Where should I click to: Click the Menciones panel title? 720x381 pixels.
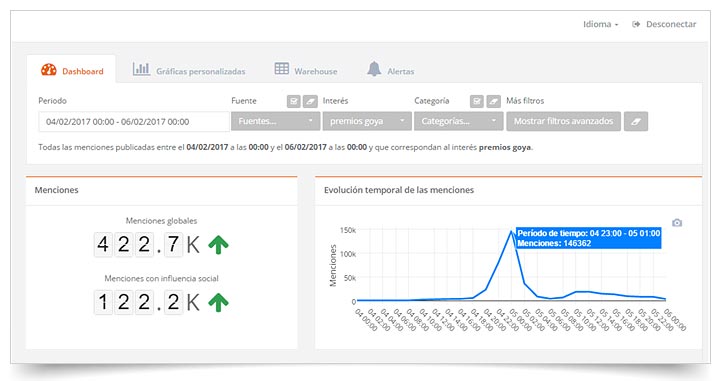[56, 190]
